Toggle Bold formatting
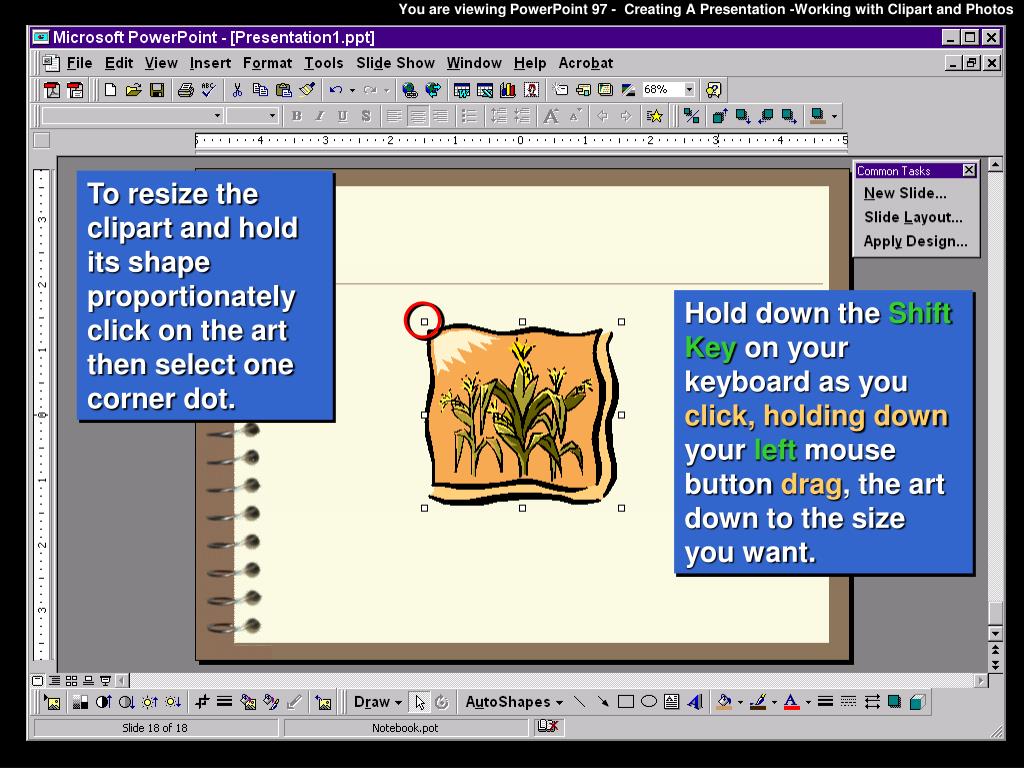The height and width of the screenshot is (768, 1024). coord(296,116)
